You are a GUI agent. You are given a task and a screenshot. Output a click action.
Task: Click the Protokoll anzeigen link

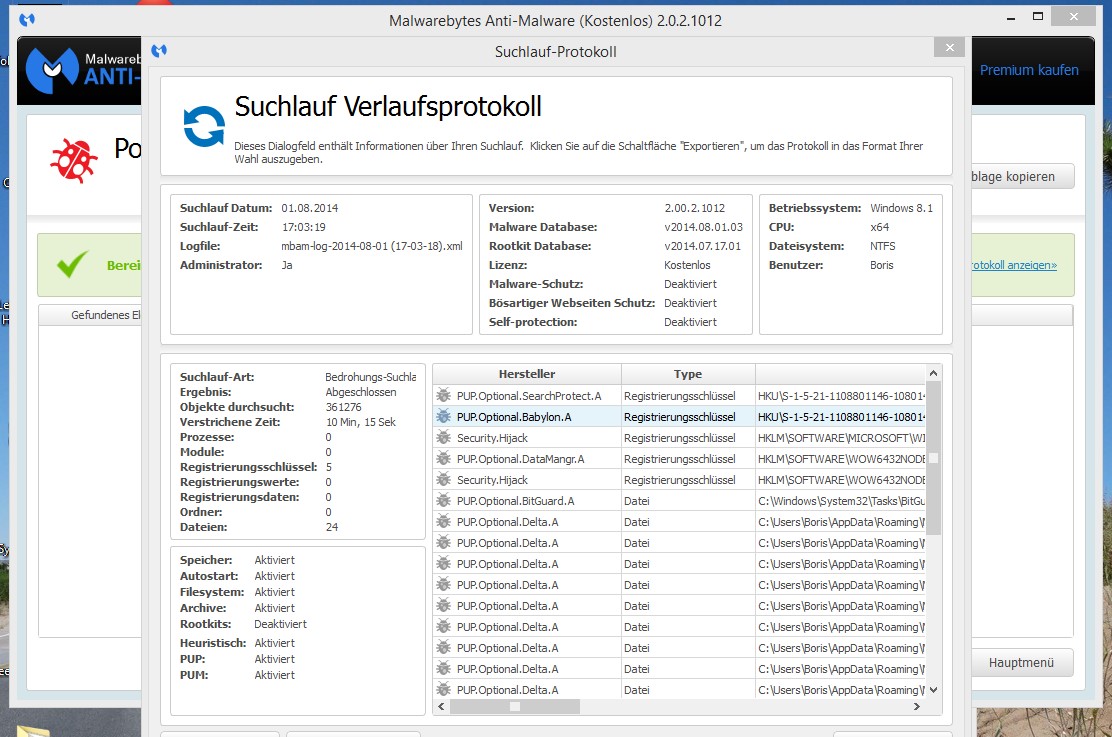[1012, 265]
